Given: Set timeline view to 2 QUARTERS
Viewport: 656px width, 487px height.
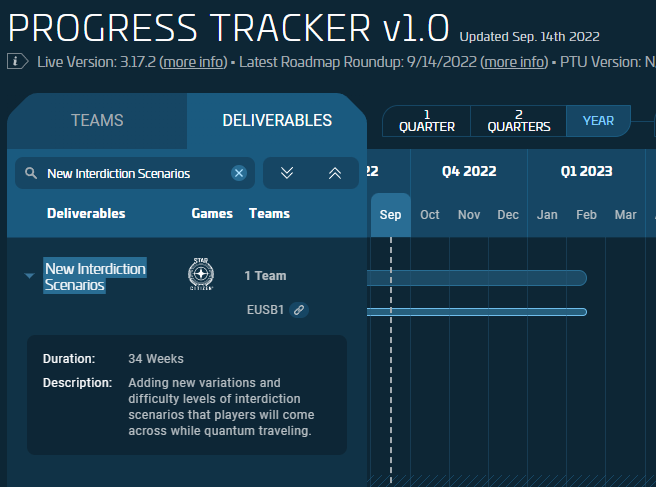Looking at the screenshot, I should point(519,121).
